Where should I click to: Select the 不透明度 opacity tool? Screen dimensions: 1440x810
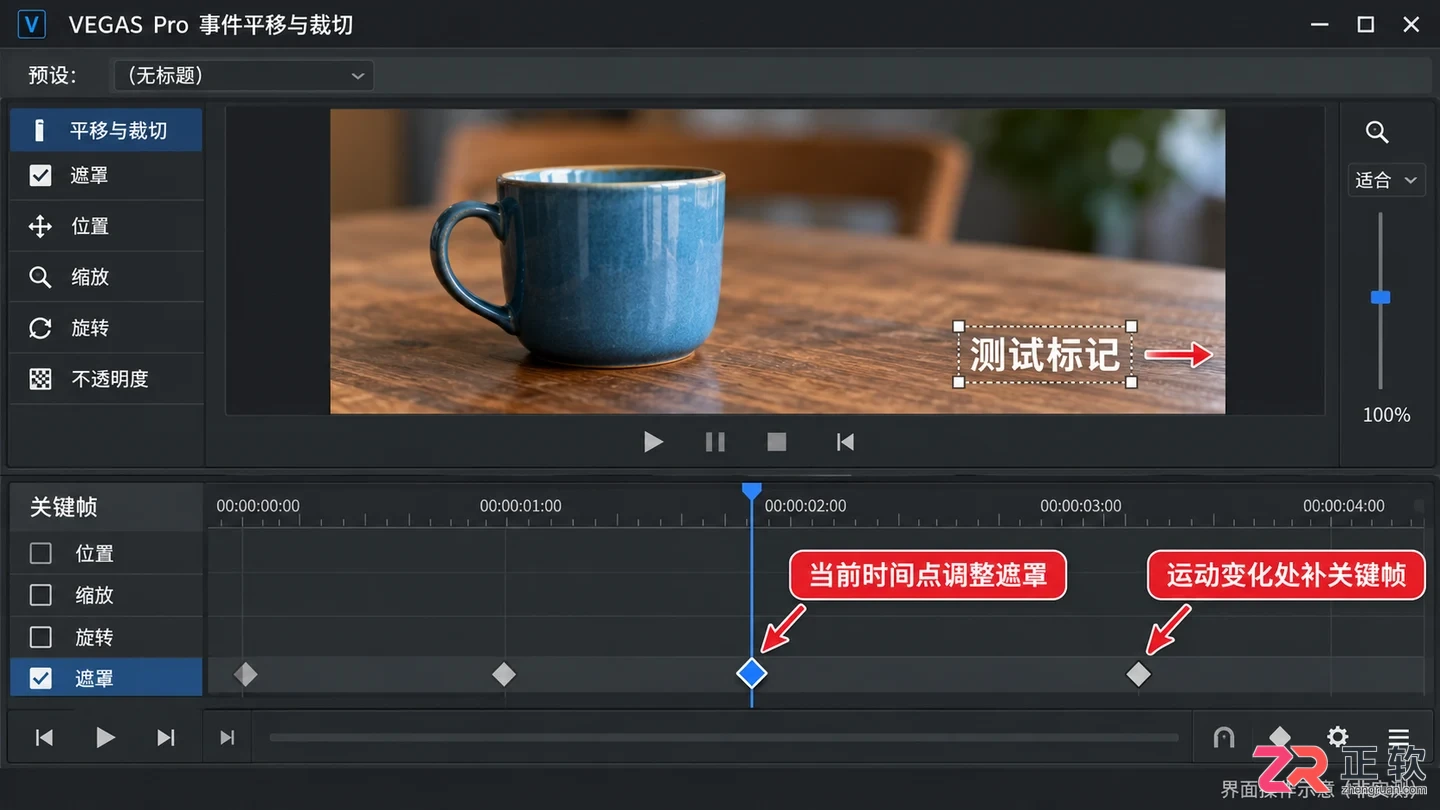[x=106, y=379]
